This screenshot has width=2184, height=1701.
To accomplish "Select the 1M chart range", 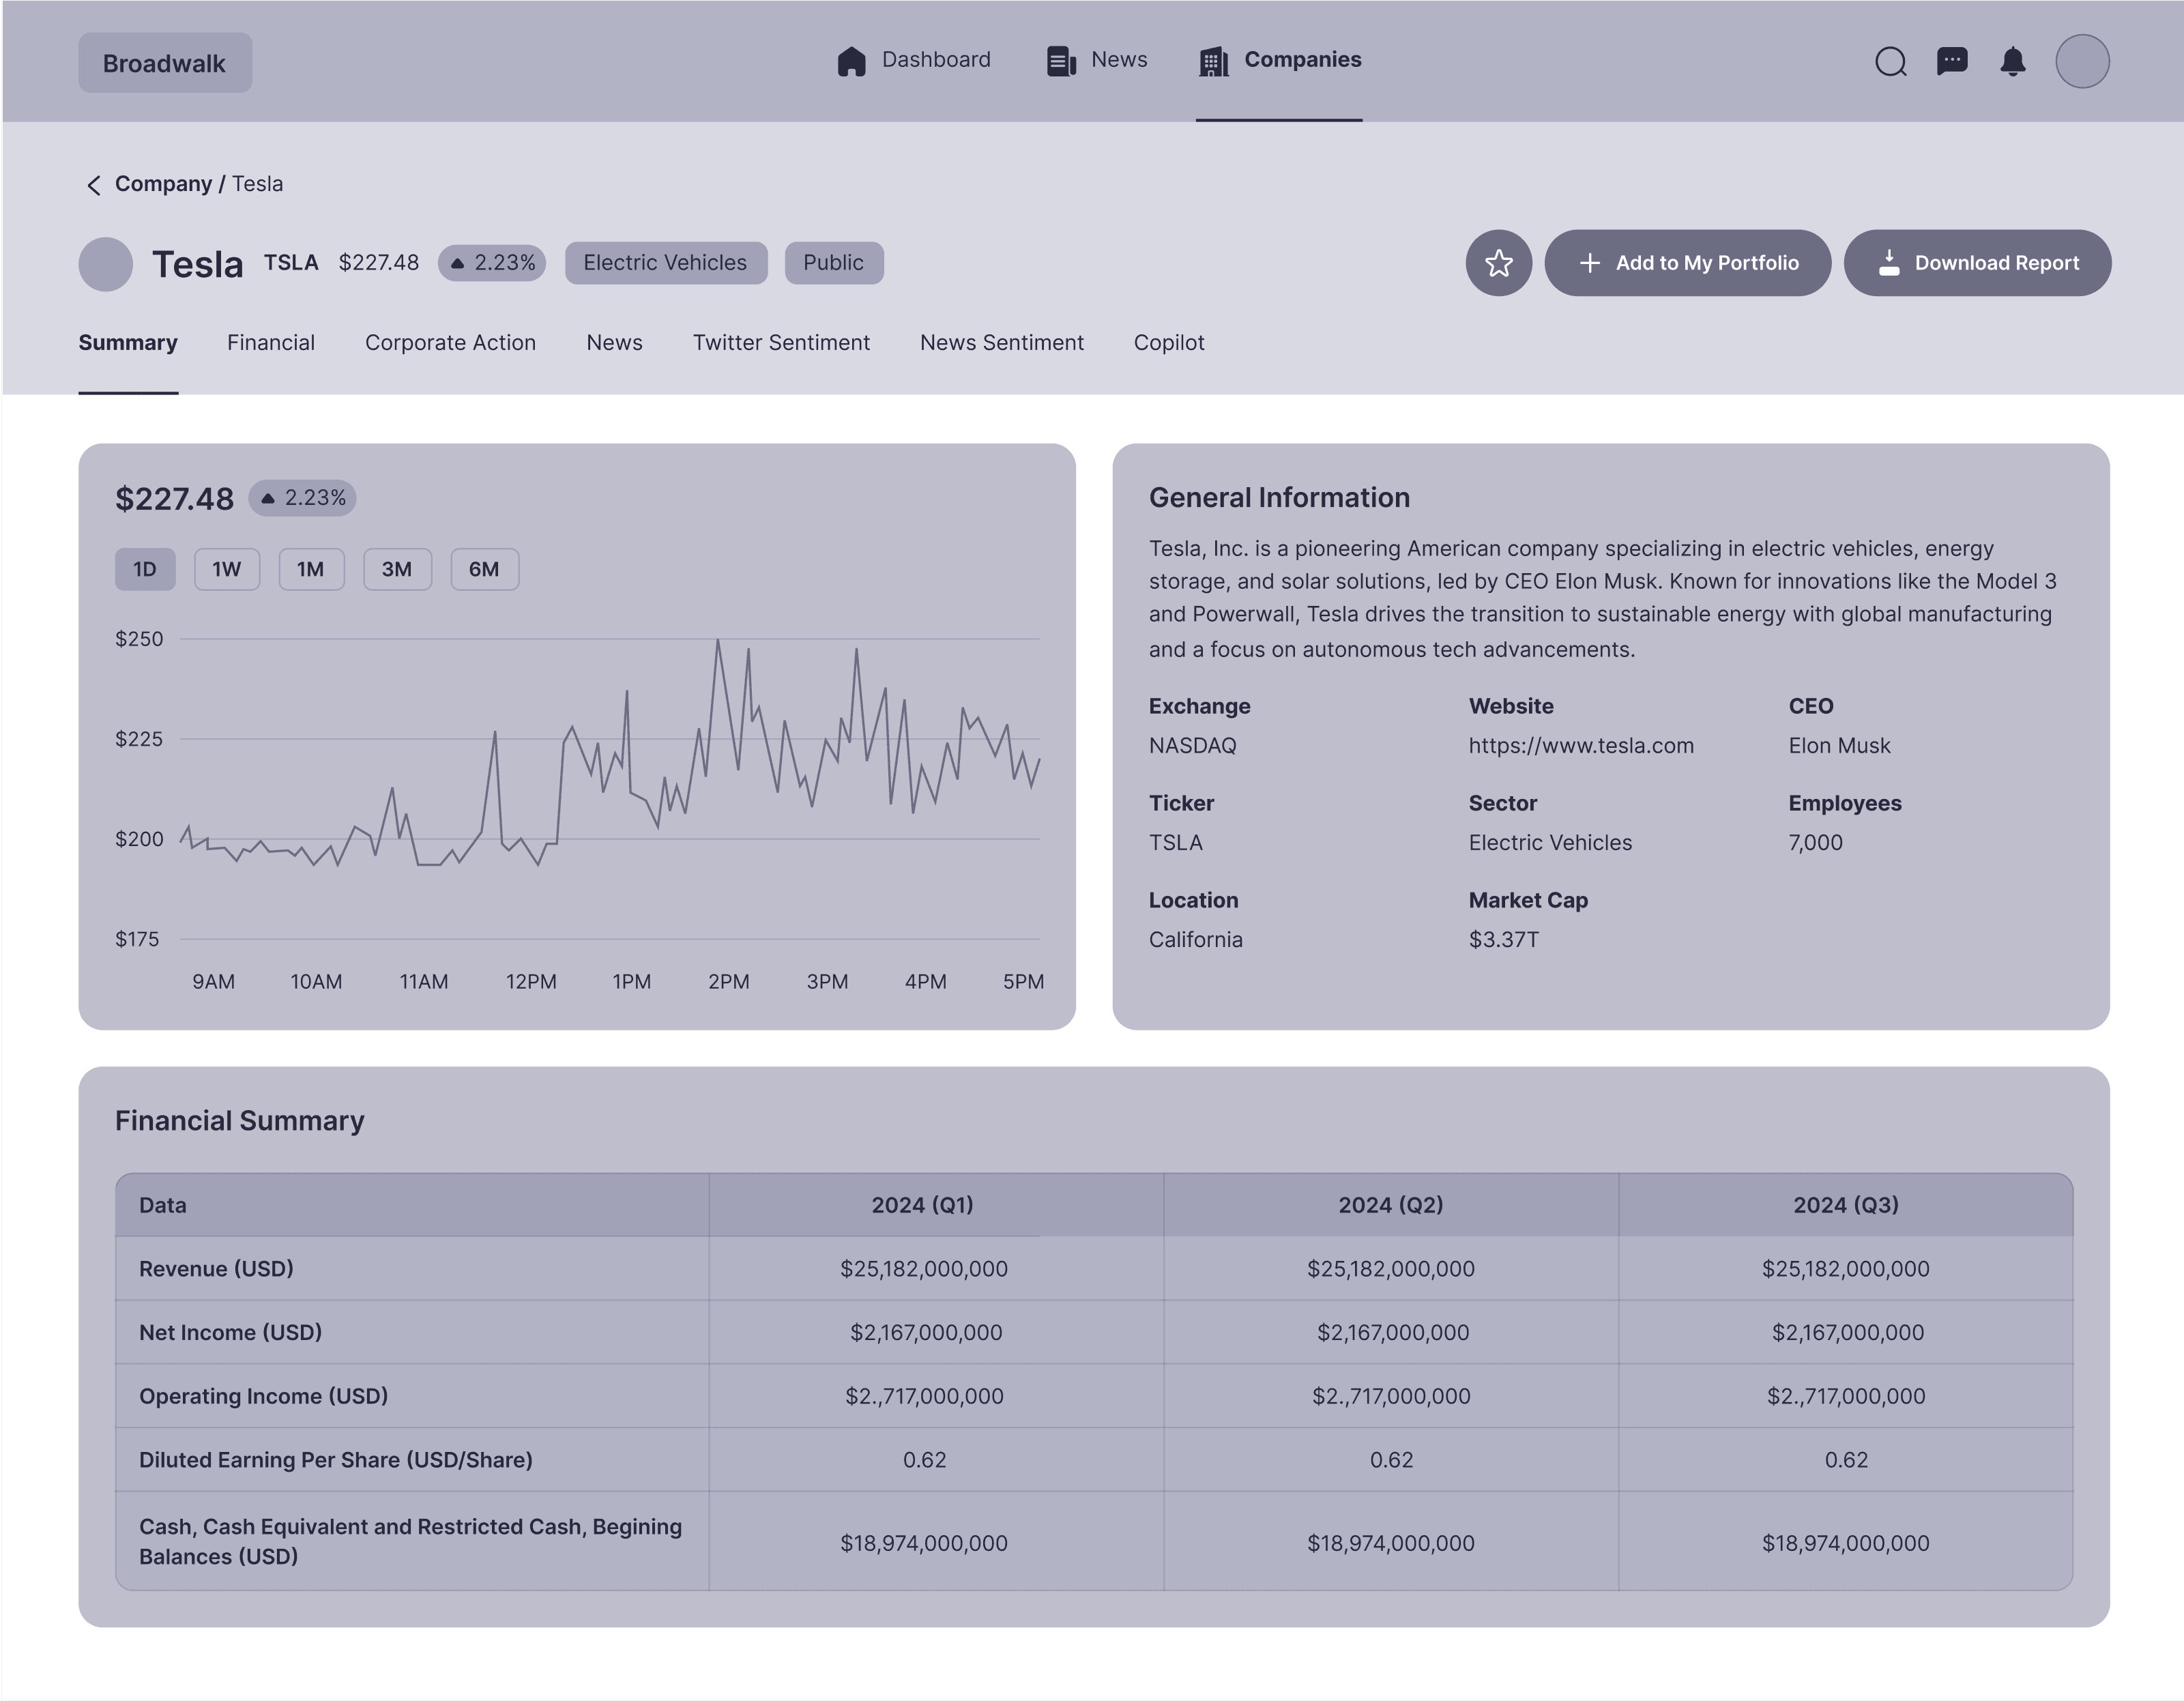I will [x=311, y=569].
